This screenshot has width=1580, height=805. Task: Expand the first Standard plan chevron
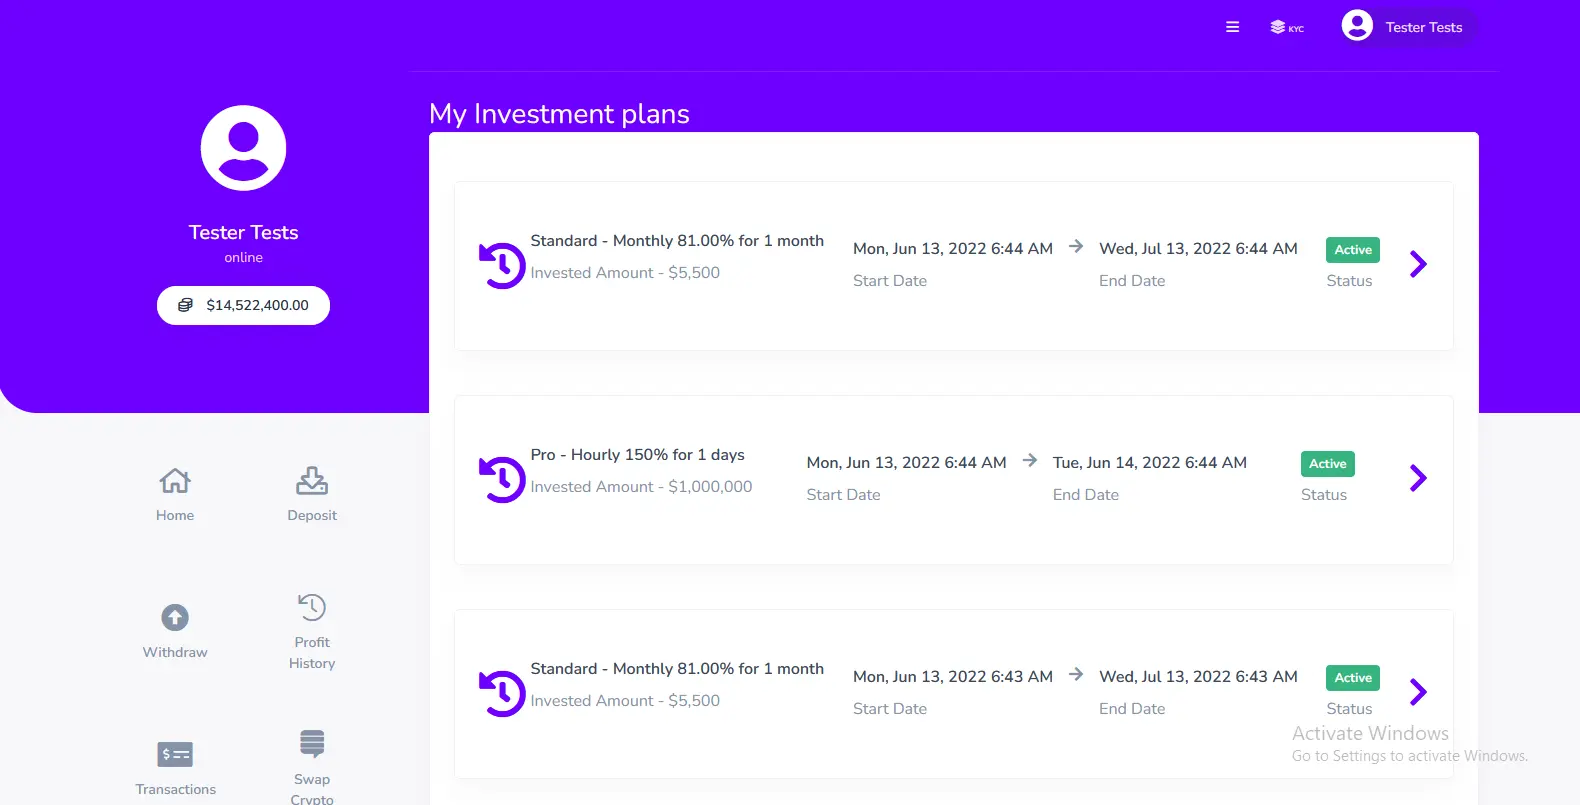(1417, 264)
